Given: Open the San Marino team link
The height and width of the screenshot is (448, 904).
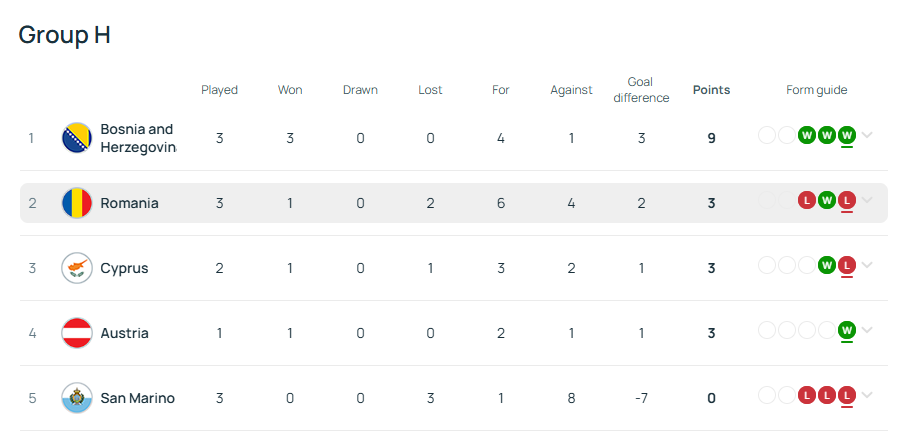Looking at the screenshot, I should [x=137, y=398].
